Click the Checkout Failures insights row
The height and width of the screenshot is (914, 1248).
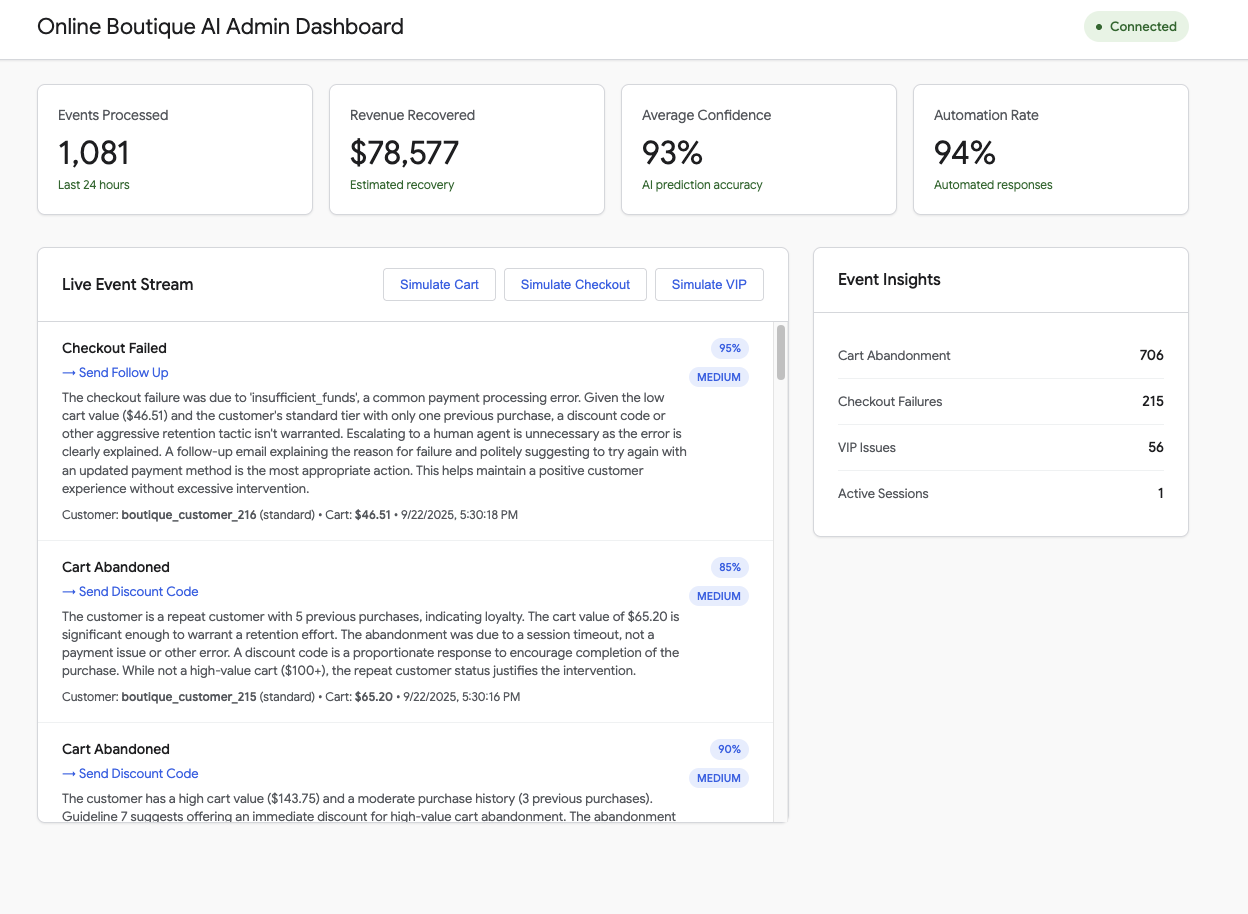(1000, 402)
